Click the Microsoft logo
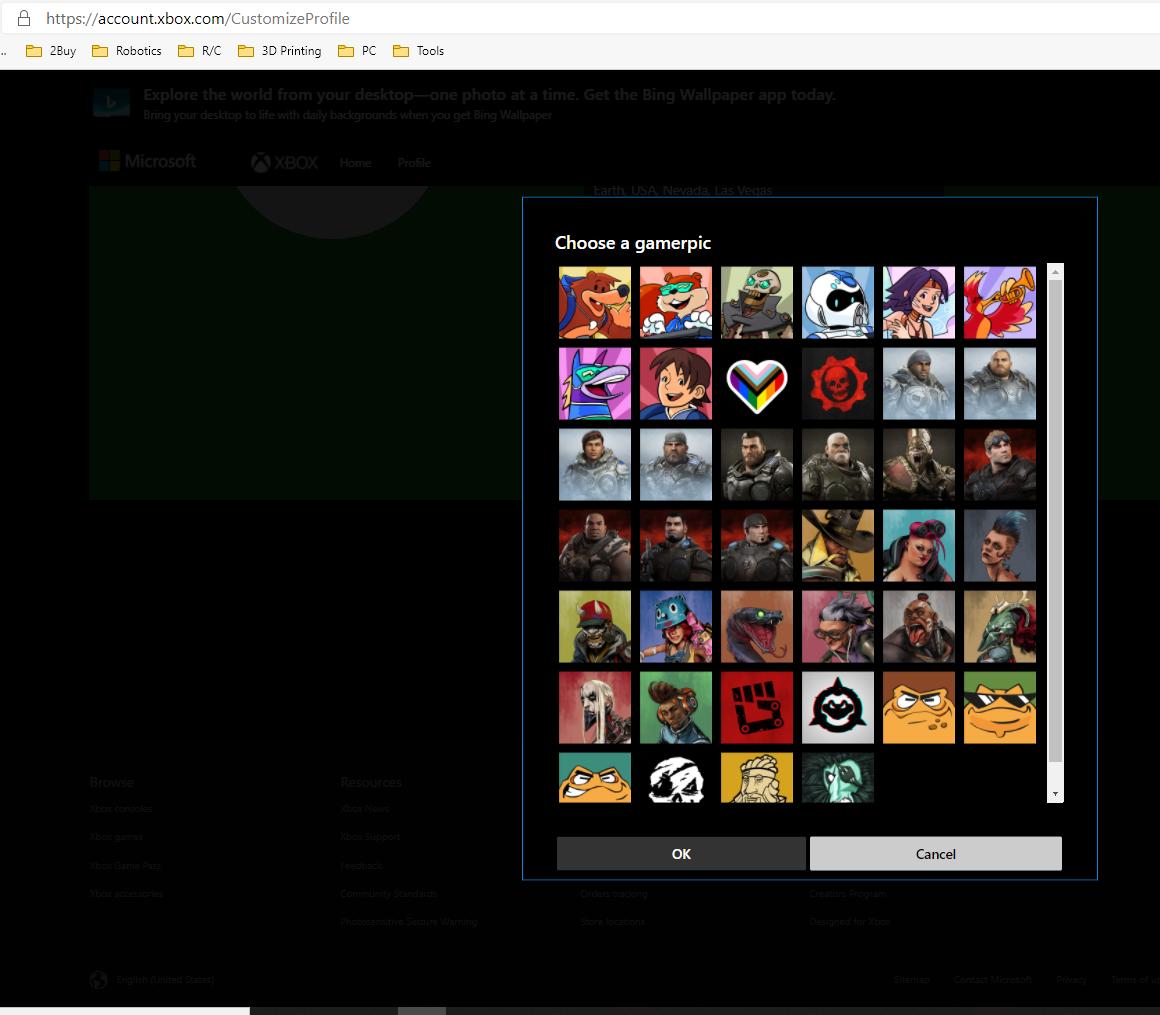The image size is (1160, 1015). (x=147, y=161)
